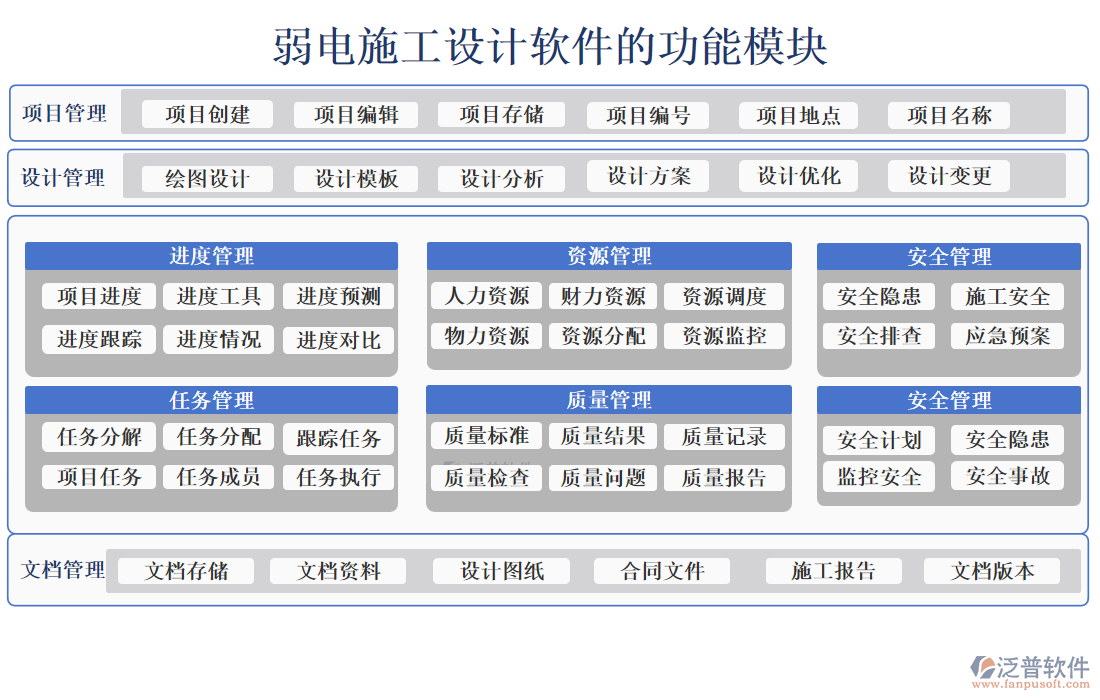
Task: Click 进度对比
Action: click(x=338, y=340)
